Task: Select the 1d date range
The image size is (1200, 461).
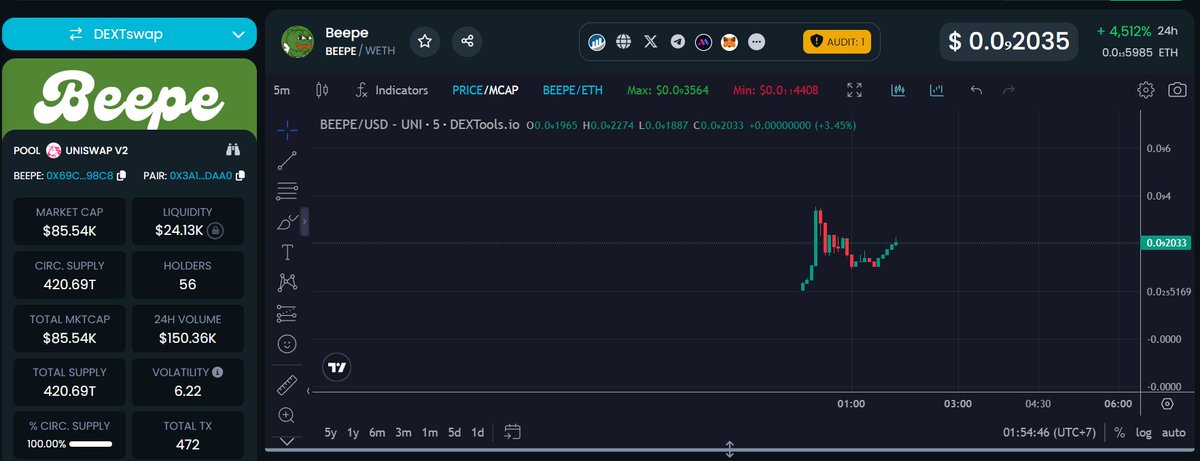Action: (x=478, y=433)
